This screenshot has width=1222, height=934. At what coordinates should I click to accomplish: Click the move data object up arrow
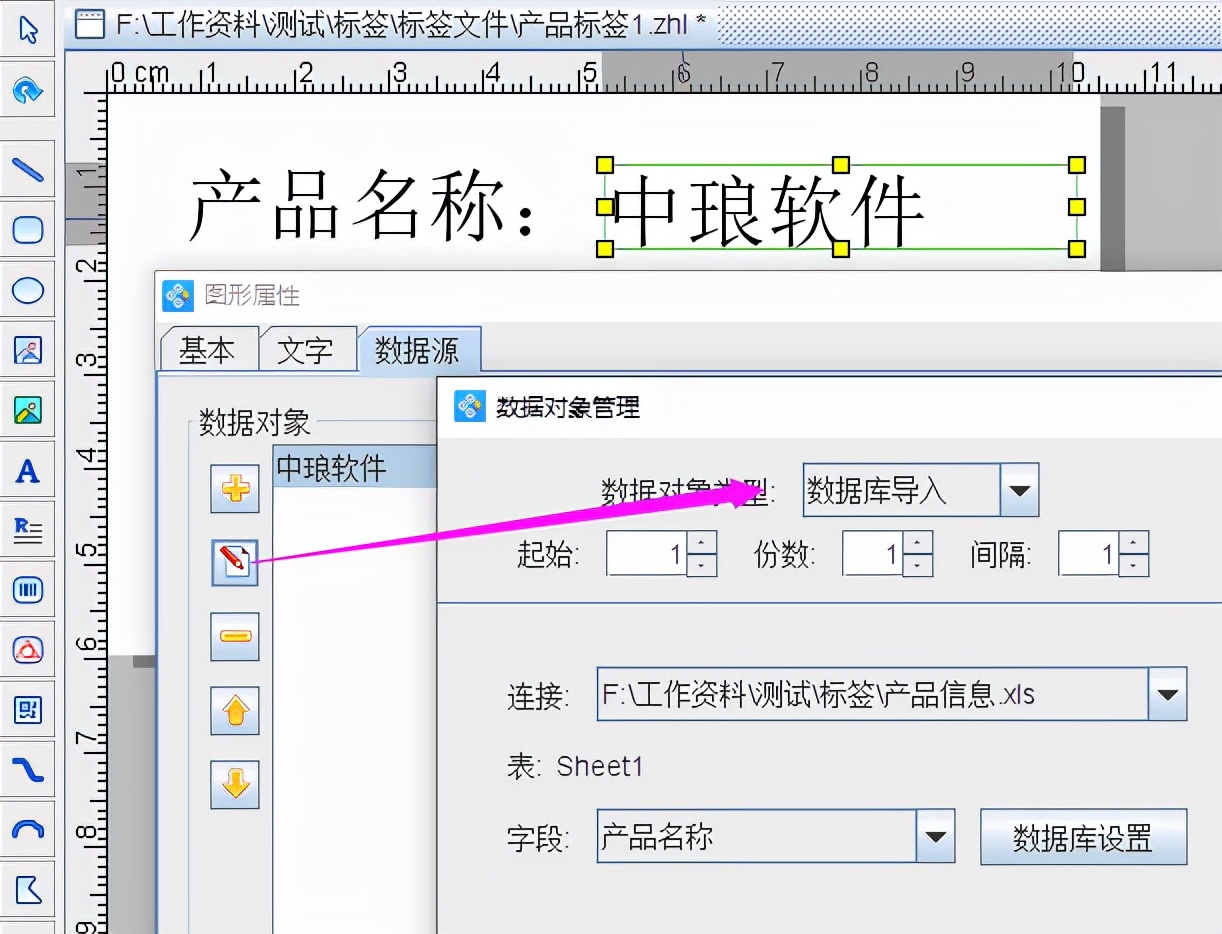pyautogui.click(x=234, y=710)
